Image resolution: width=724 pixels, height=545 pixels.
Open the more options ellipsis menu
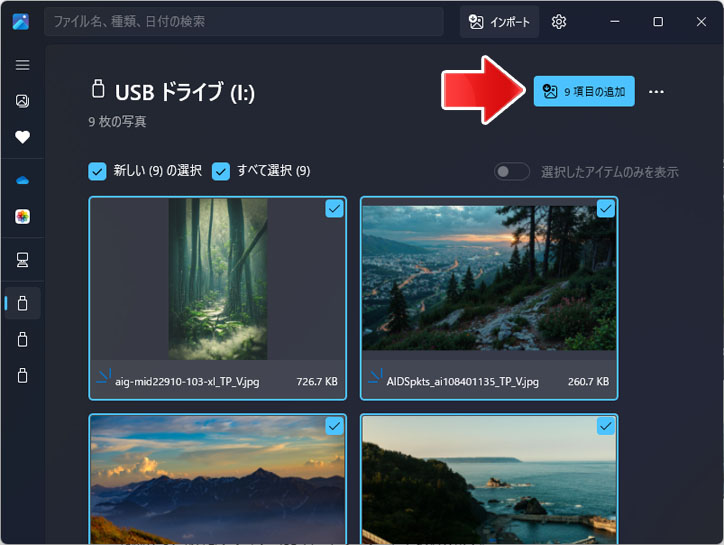656,92
